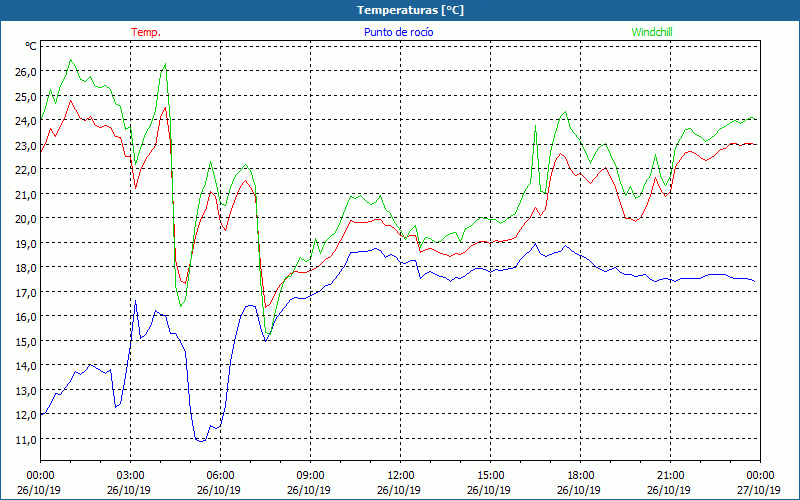This screenshot has width=800, height=500.
Task: Select the green Windchill legend label
Action: point(652,32)
